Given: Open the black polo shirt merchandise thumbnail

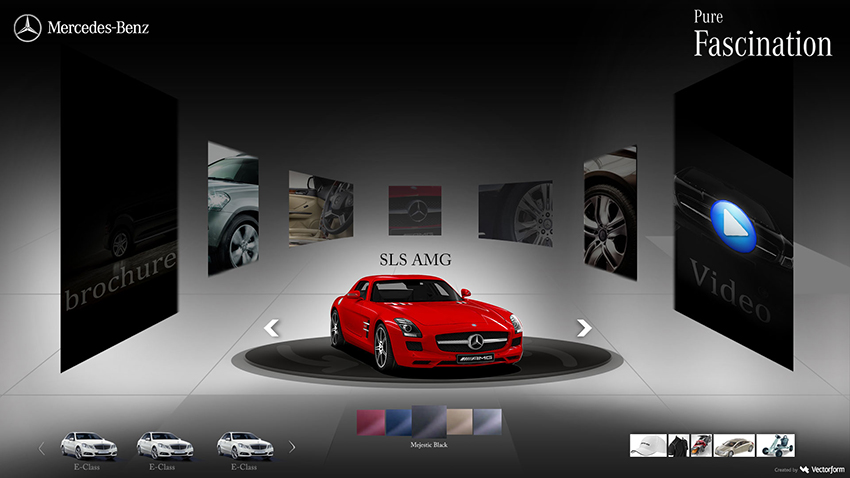Looking at the screenshot, I should pos(679,445).
